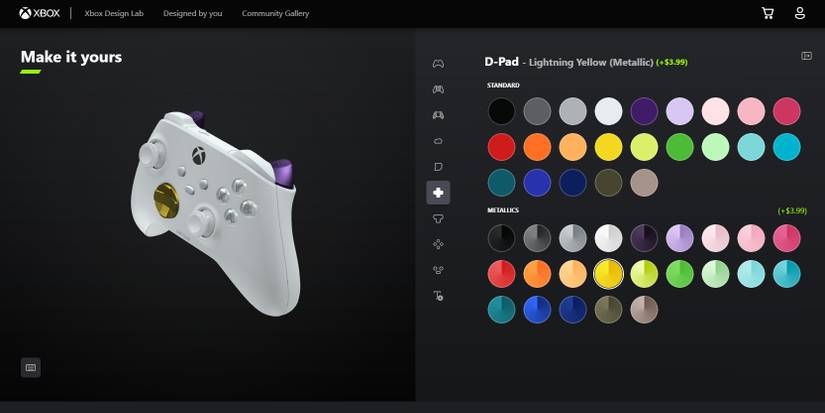This screenshot has height=413, width=825.
Task: Open the user account profile
Action: (x=800, y=13)
